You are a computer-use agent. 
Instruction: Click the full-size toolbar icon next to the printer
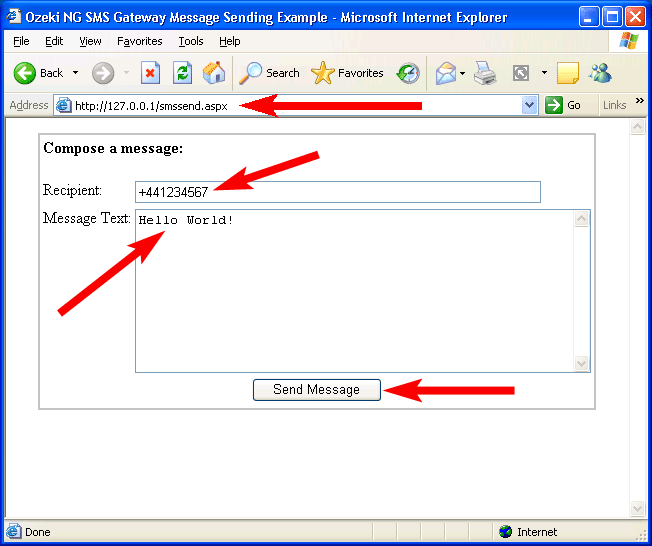click(x=521, y=73)
